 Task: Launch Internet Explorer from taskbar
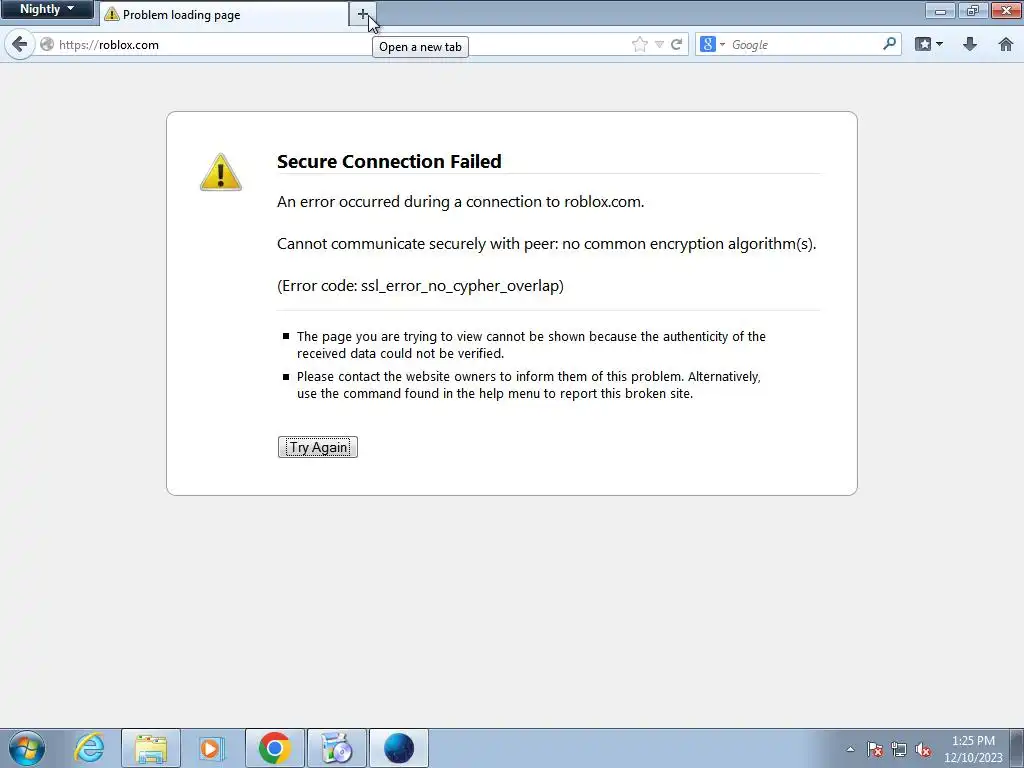[89, 748]
